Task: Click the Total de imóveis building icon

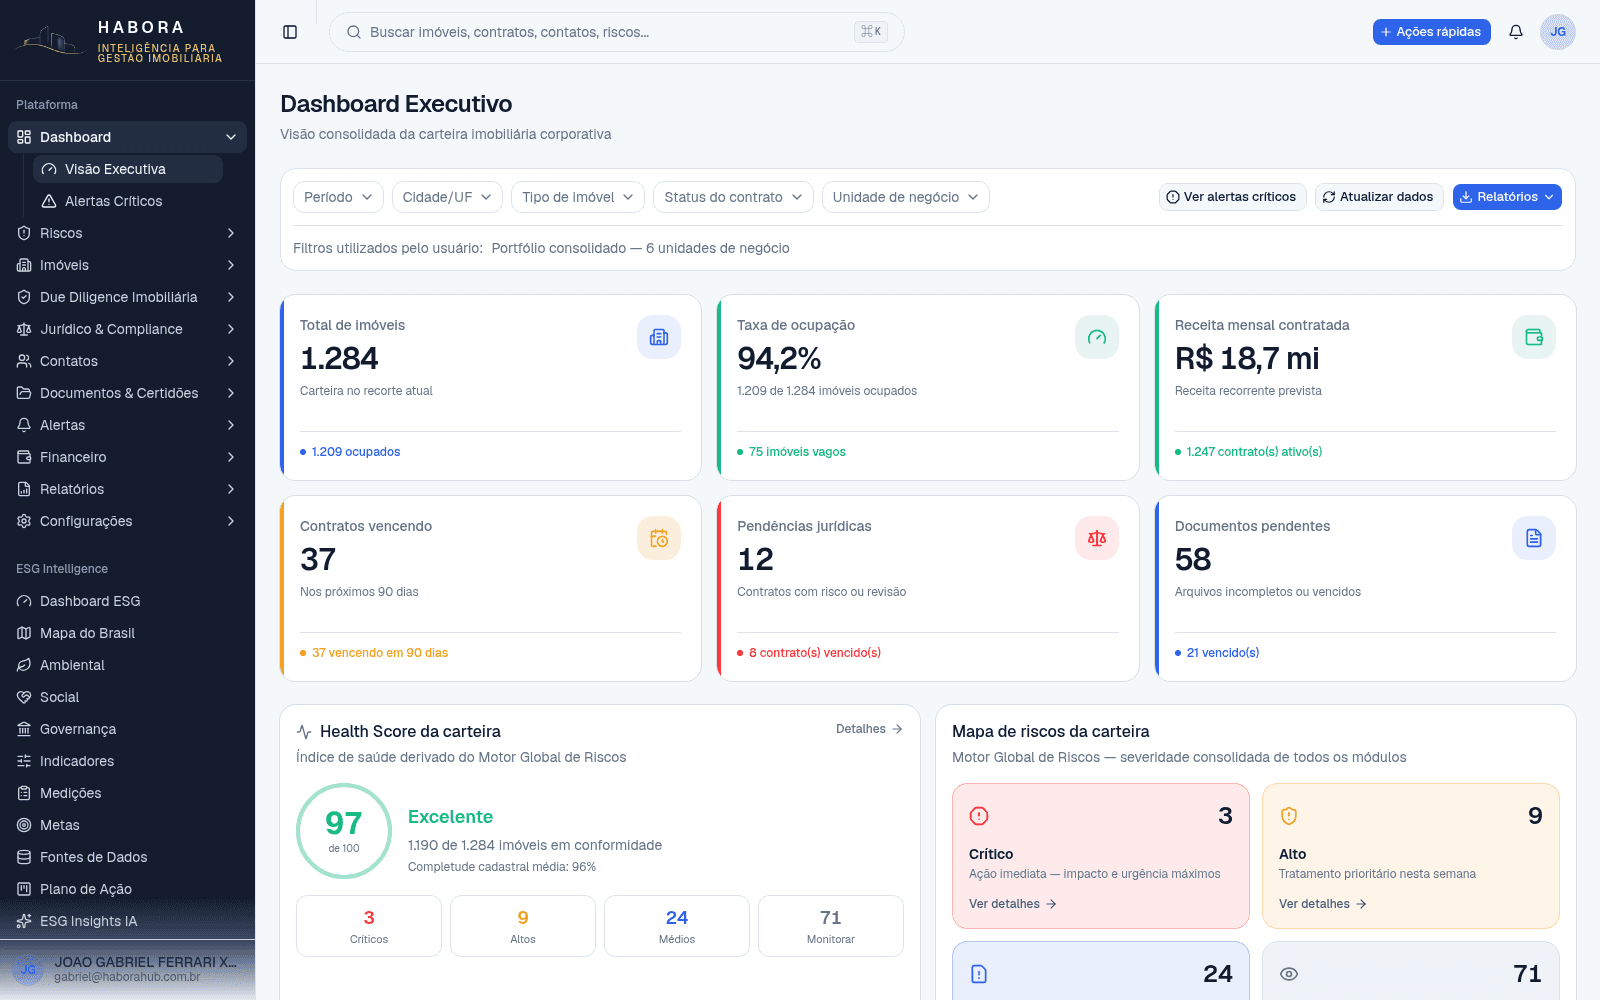Action: 659,337
